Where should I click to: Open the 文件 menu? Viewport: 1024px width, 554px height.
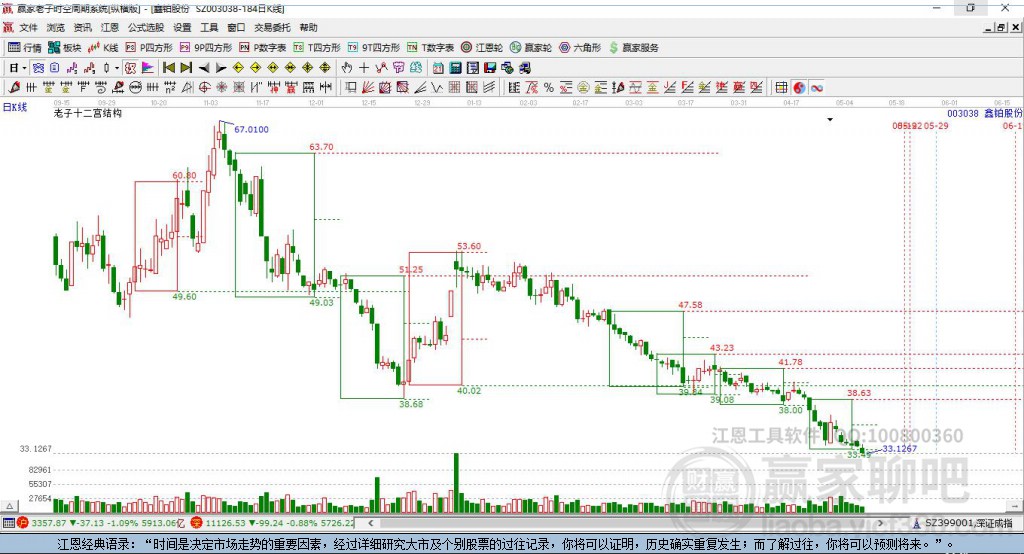28,27
